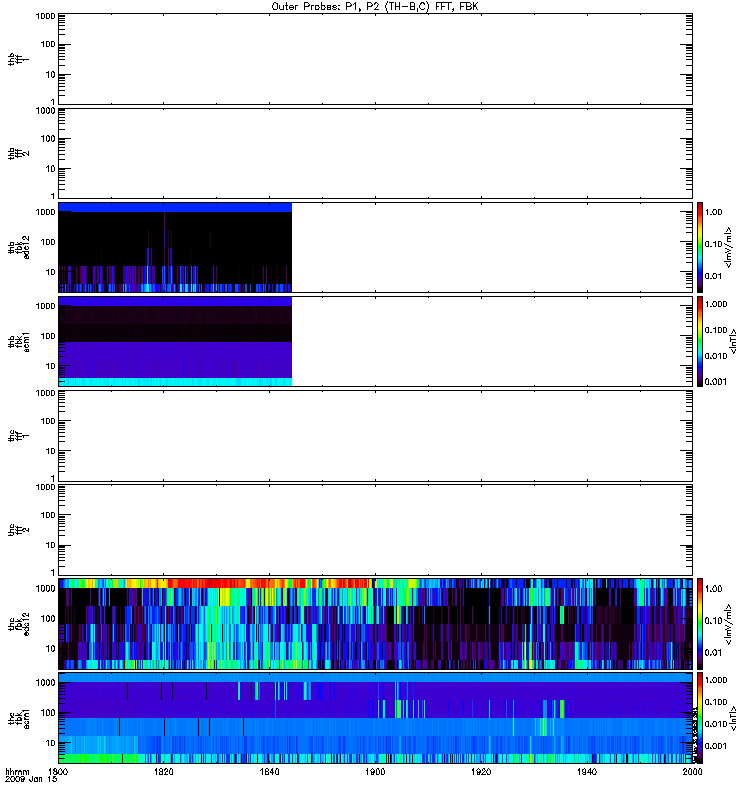The width and height of the screenshot is (750, 800).
Task: Click the 1820 time axis label
Action: 164,772
